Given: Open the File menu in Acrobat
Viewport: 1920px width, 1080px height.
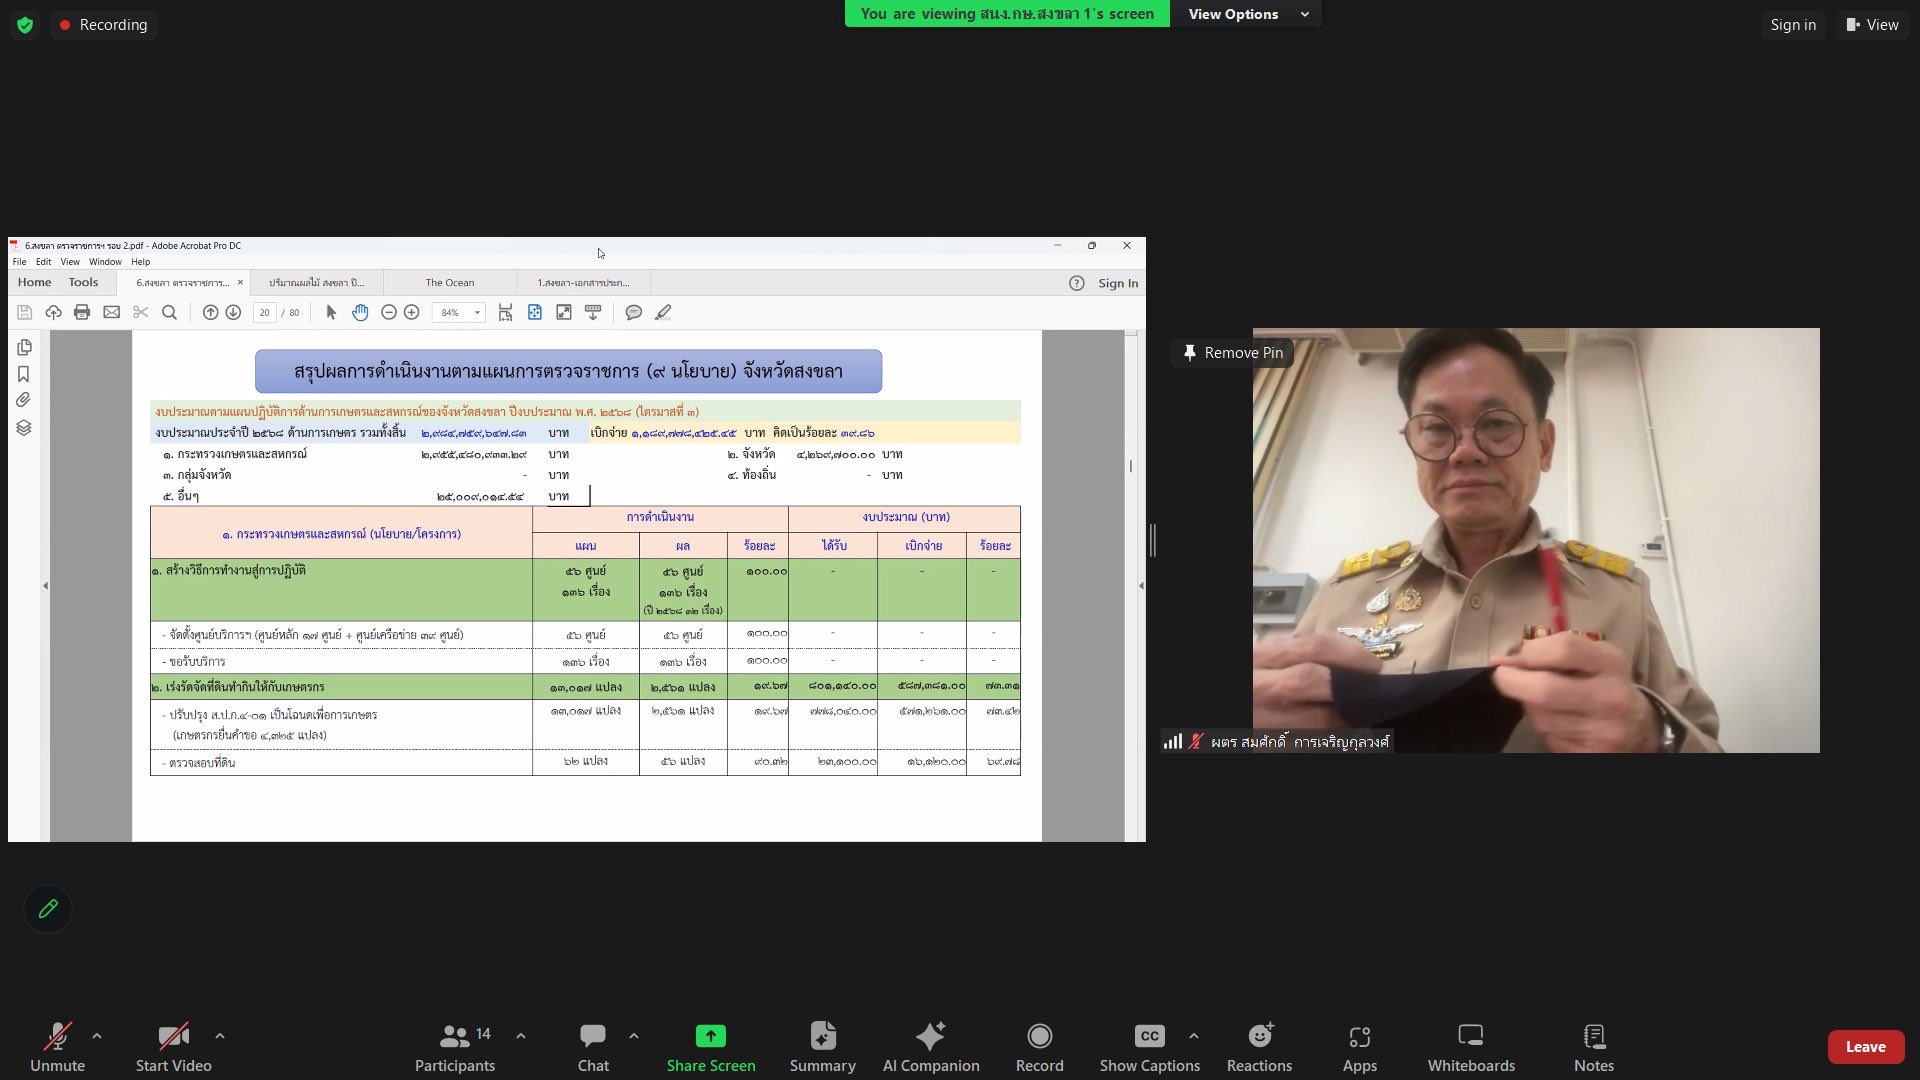Looking at the screenshot, I should (x=19, y=262).
